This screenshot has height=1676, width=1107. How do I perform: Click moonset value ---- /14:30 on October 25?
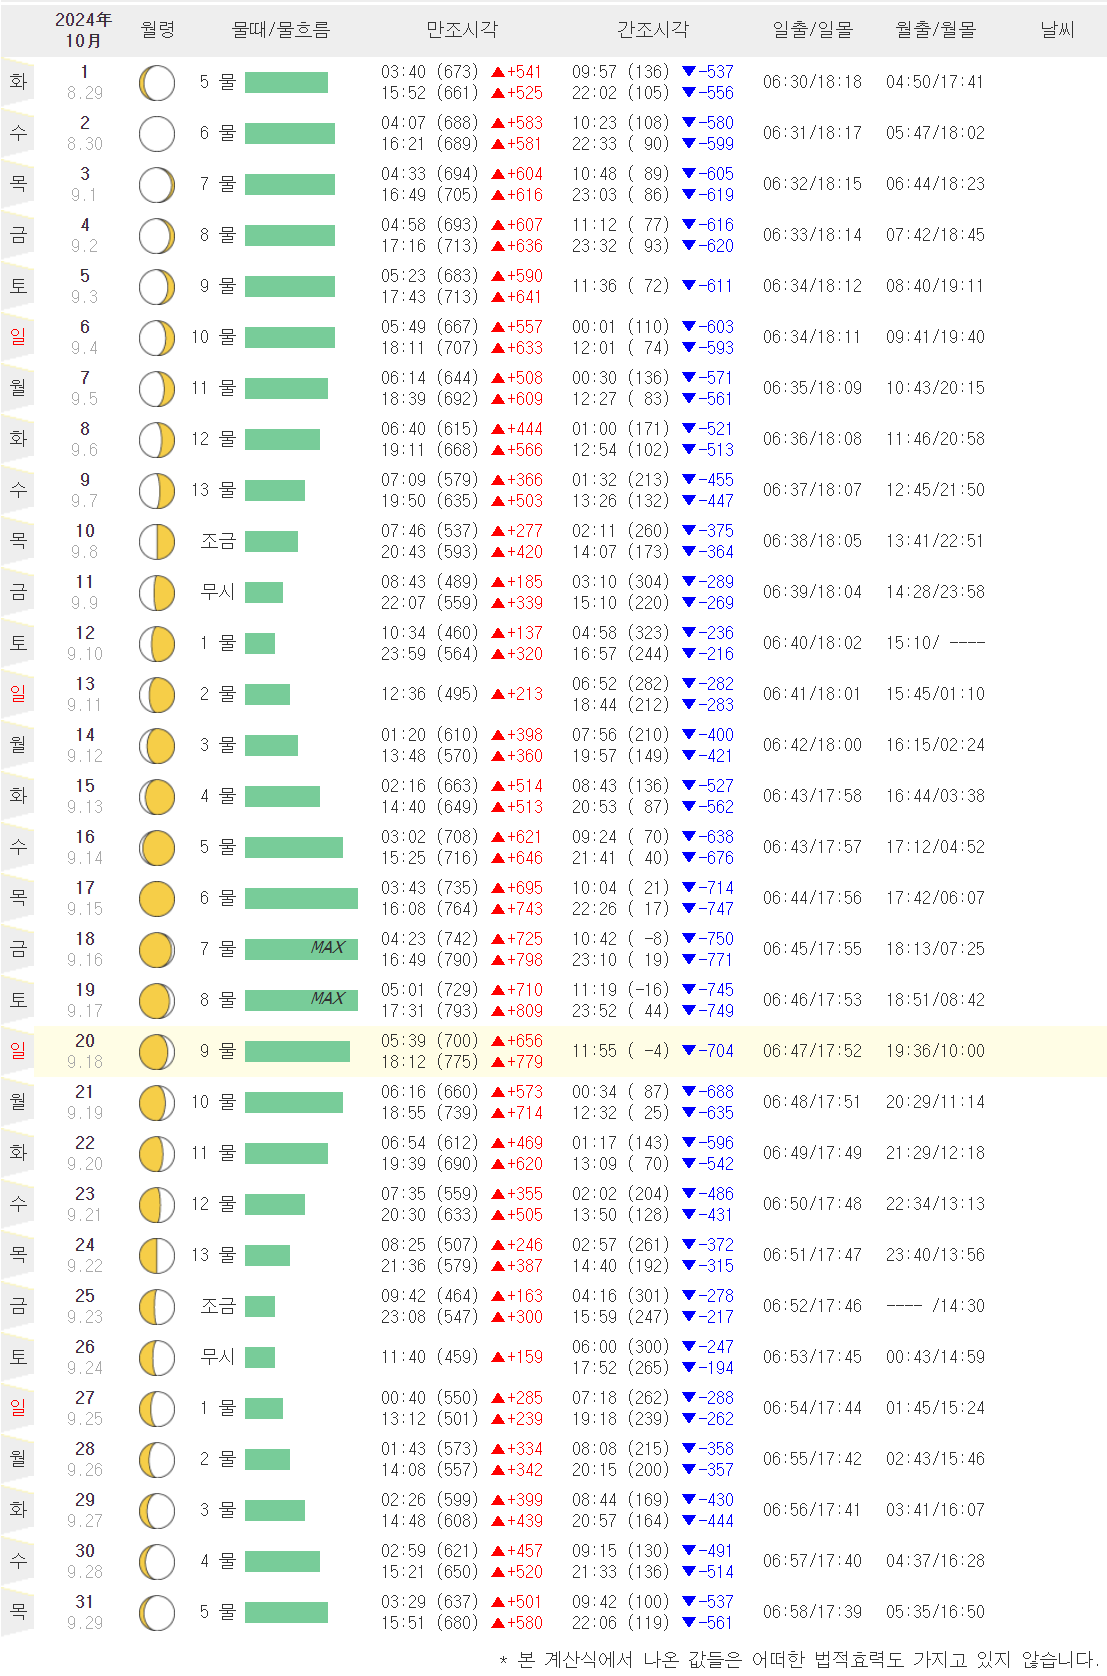click(x=935, y=1306)
